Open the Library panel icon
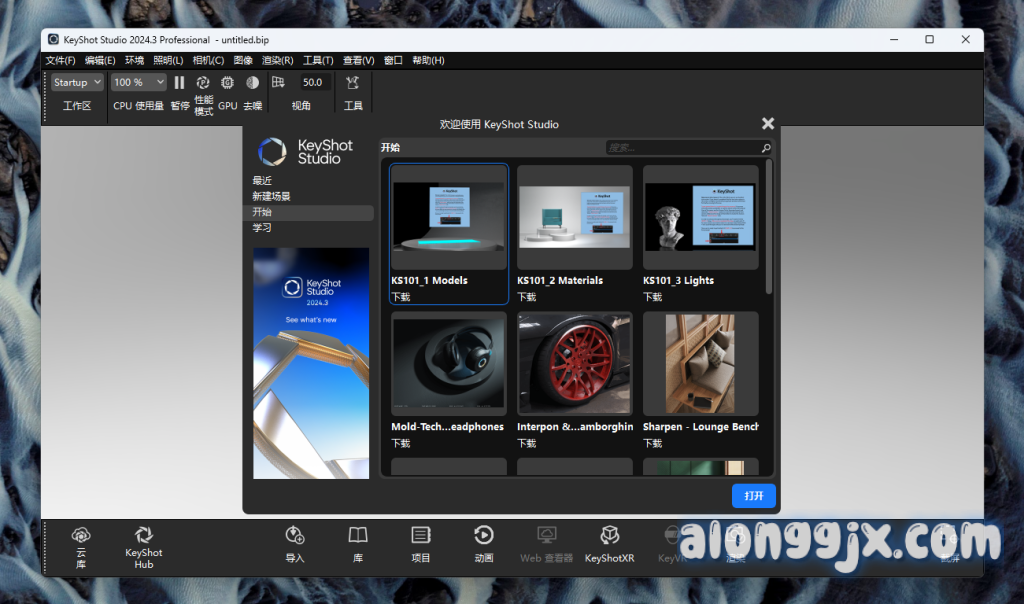This screenshot has height=604, width=1024. pos(358,537)
